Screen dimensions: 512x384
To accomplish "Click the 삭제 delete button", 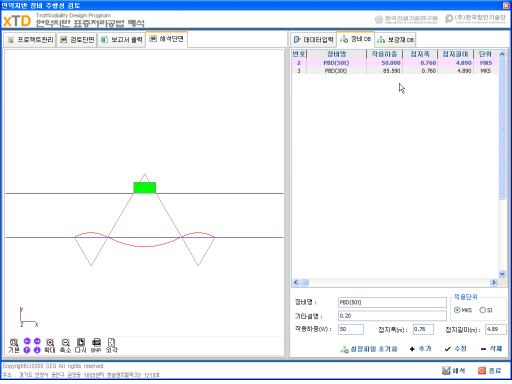I will (492, 349).
